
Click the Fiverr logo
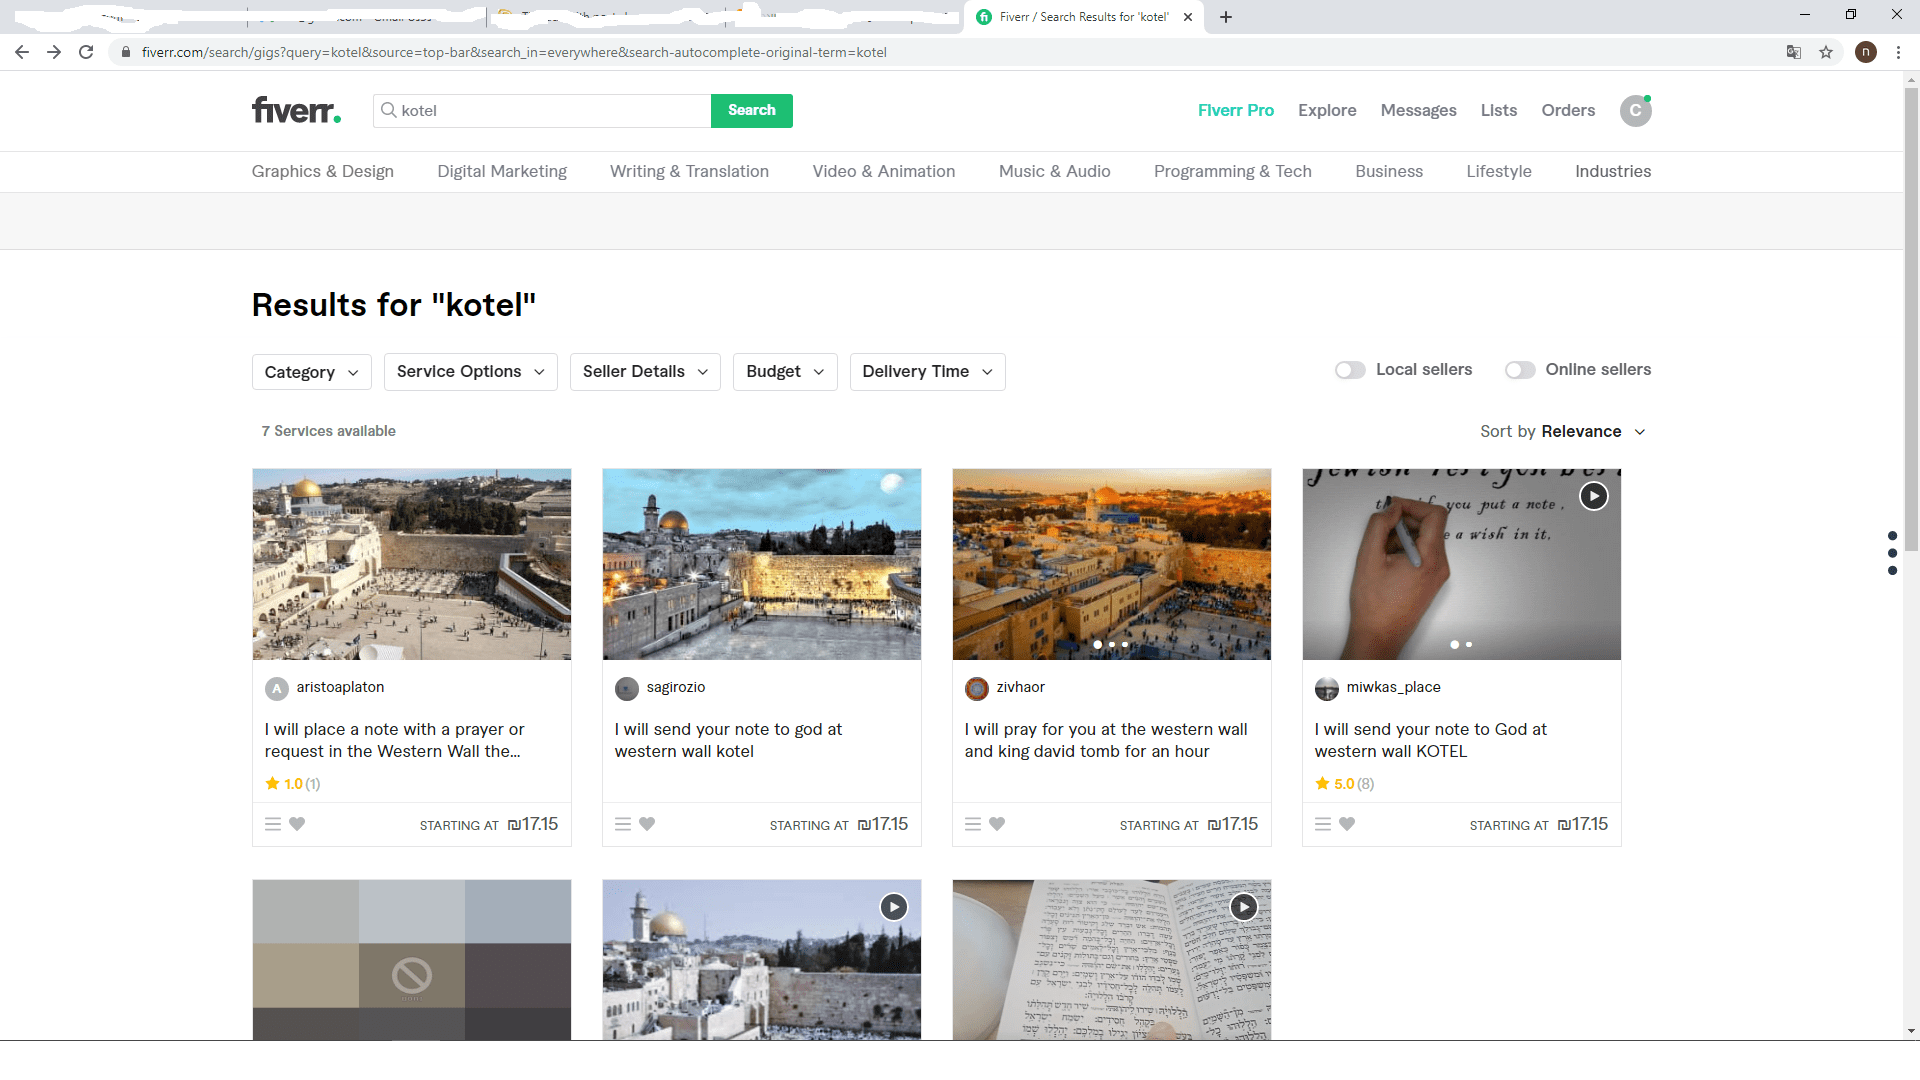296,110
